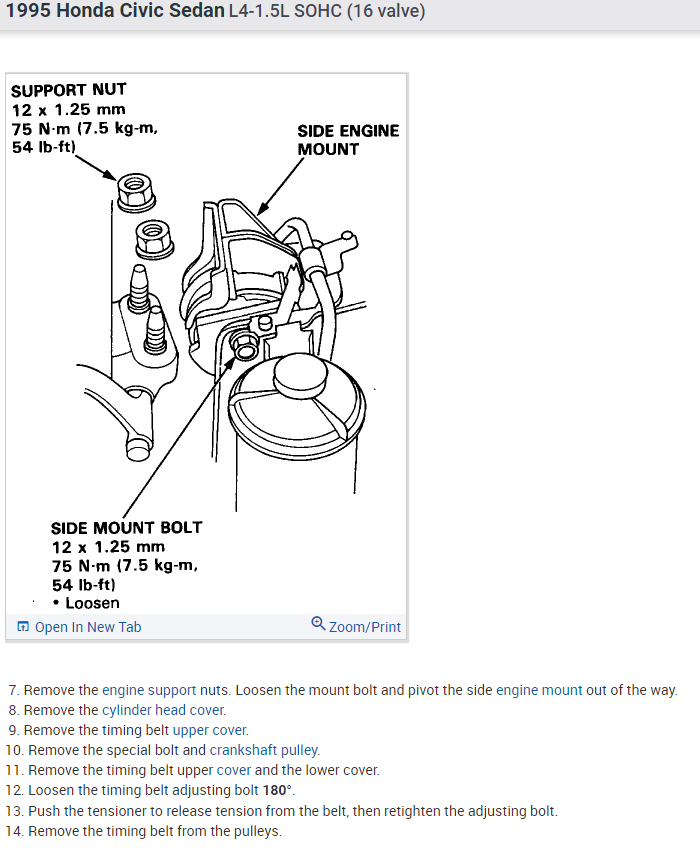Click the engine mount diagram image

206,344
